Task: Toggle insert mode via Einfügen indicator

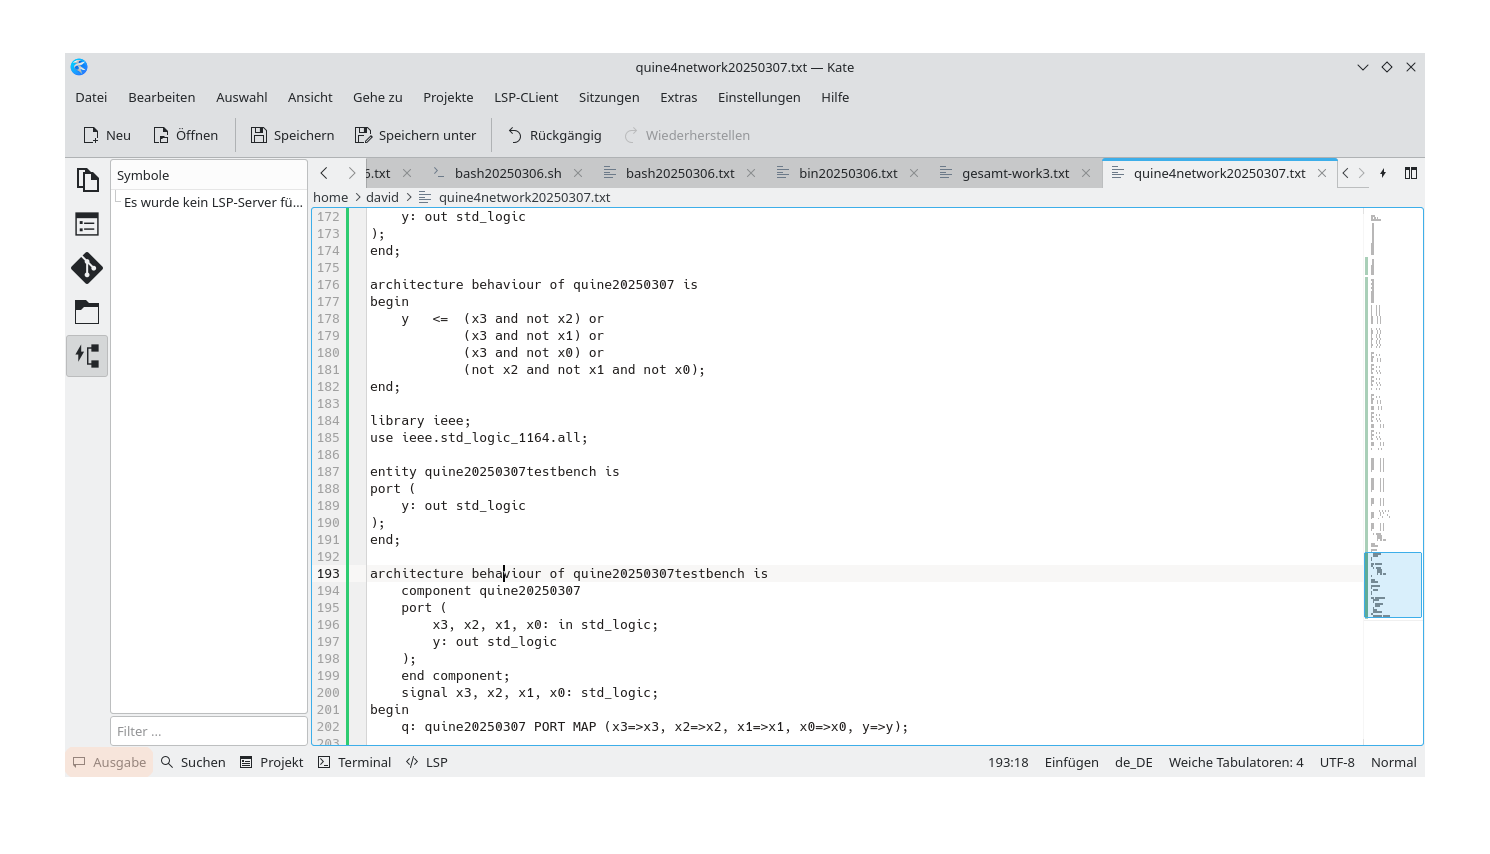Action: click(x=1071, y=762)
